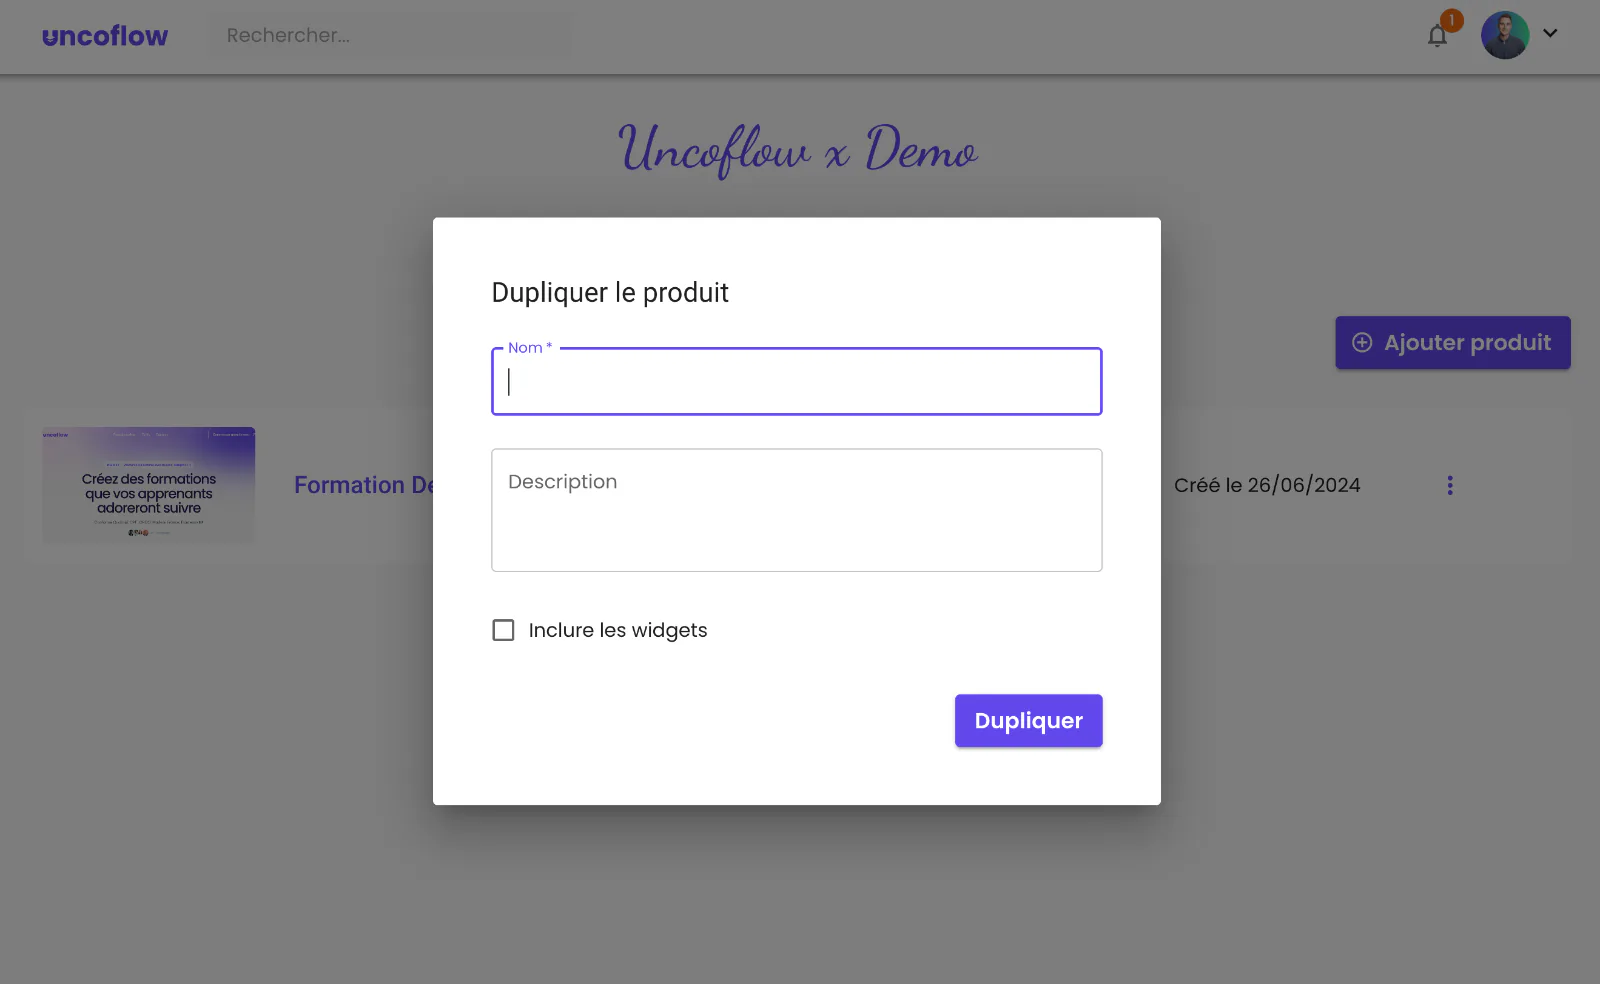Click the plus circle icon in Ajouter produit
The width and height of the screenshot is (1600, 984).
[x=1362, y=343]
